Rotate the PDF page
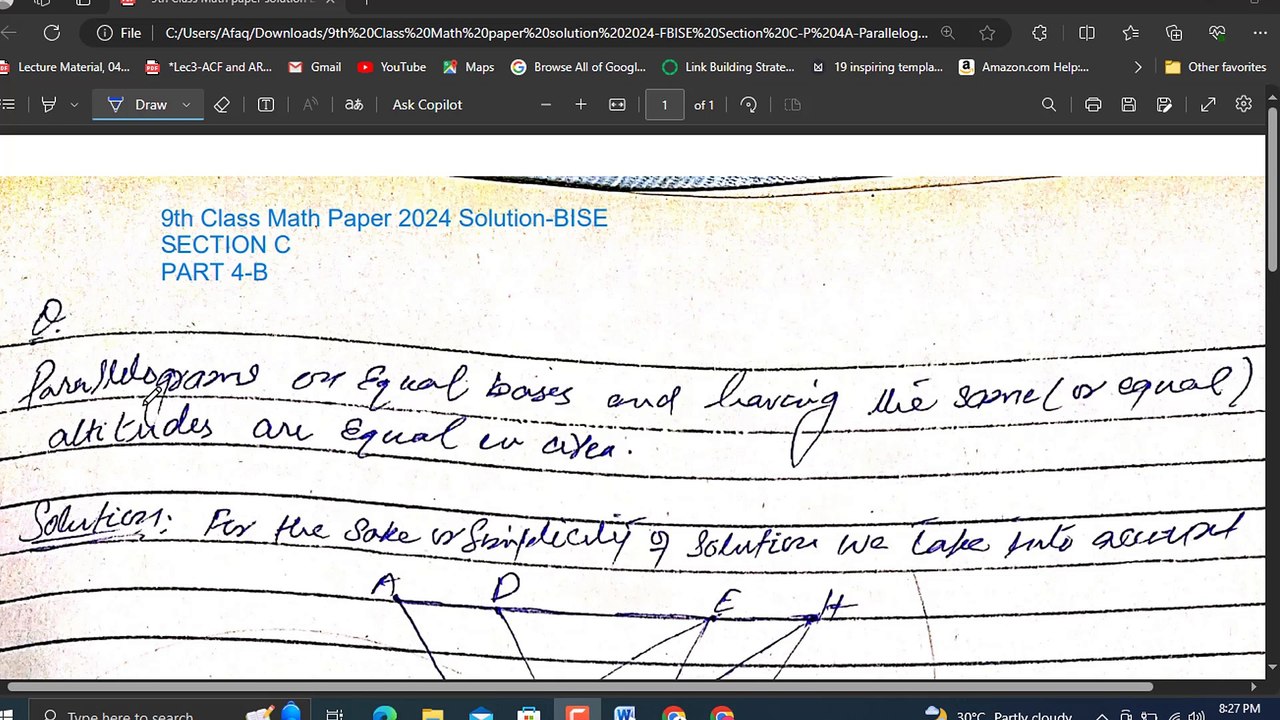This screenshot has height=720, width=1280. pos(748,104)
